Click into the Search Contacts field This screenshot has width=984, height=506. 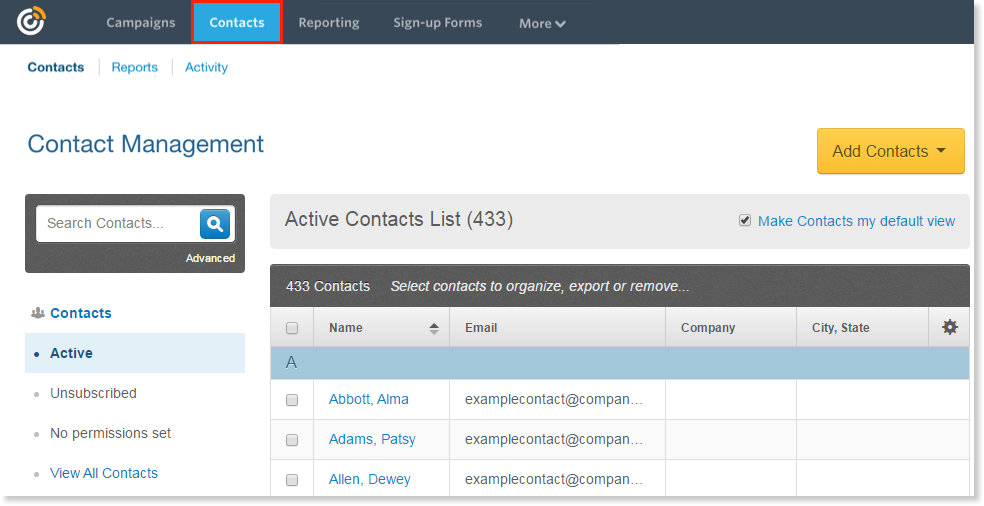coord(116,223)
